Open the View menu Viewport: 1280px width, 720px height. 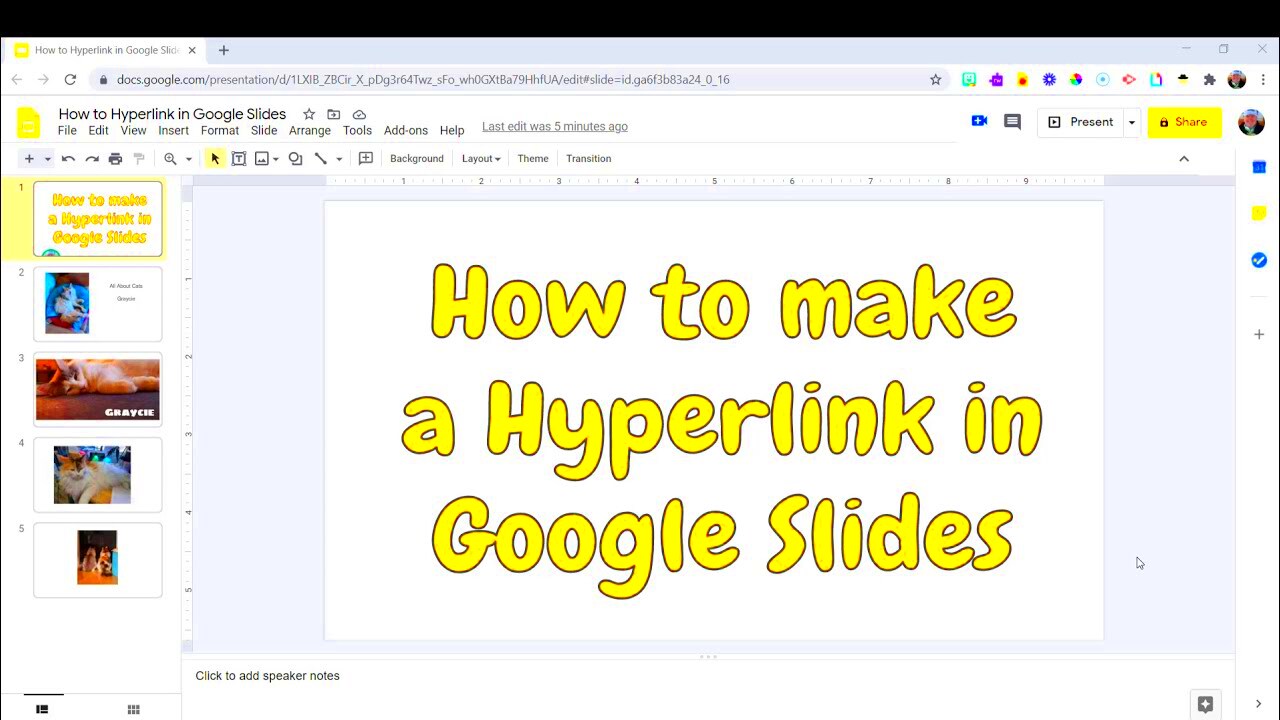(x=133, y=130)
